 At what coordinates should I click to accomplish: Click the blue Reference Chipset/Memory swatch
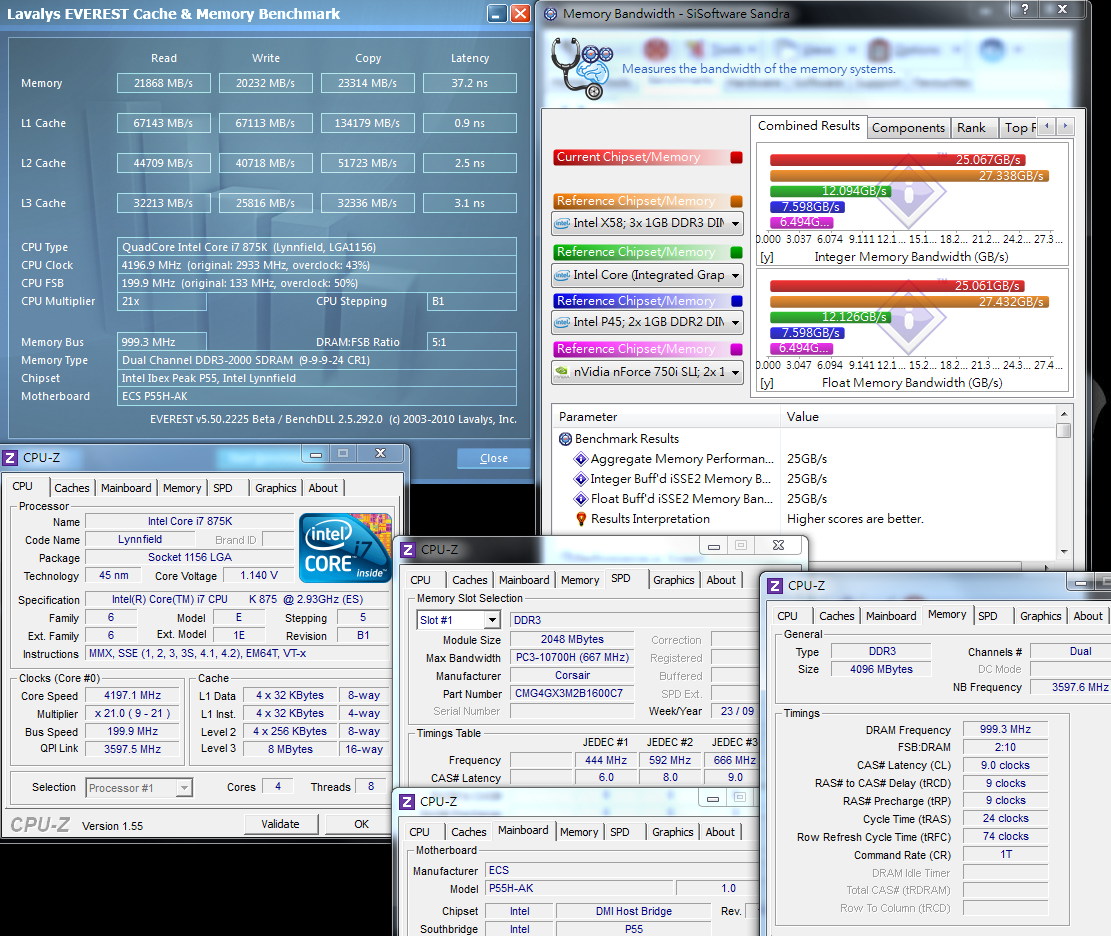pos(736,301)
